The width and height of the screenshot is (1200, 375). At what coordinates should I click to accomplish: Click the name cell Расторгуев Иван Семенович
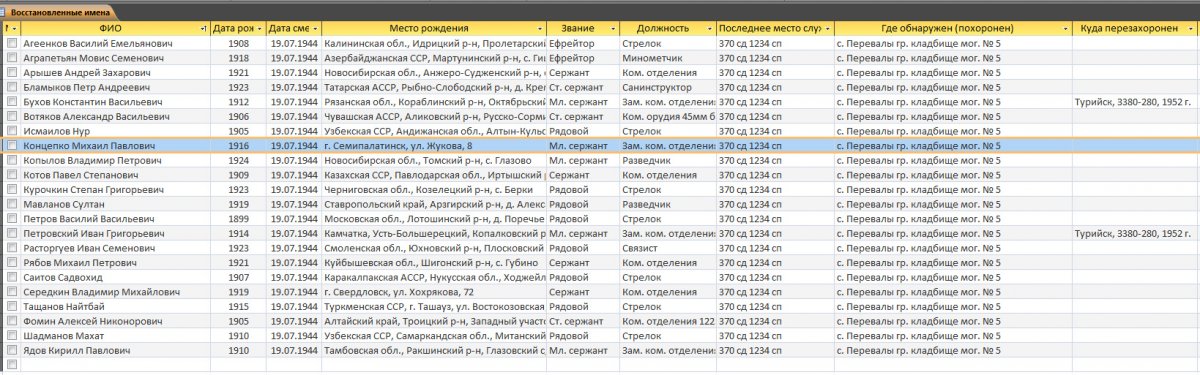116,247
